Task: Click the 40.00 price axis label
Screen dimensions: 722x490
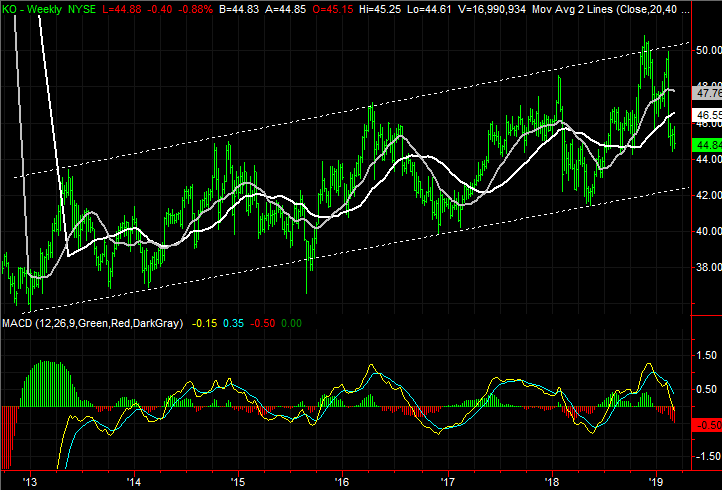Action: [708, 231]
